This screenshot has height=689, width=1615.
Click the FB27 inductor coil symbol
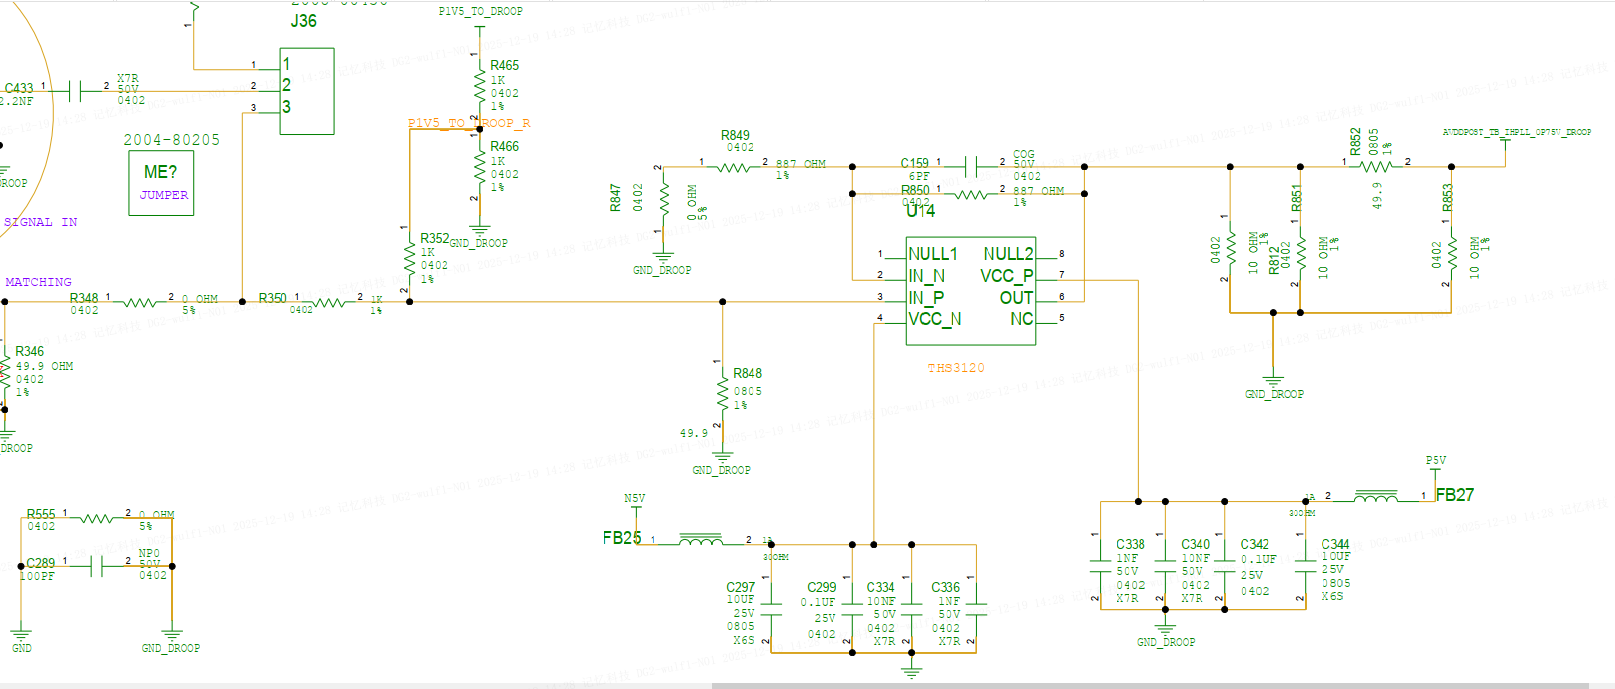coord(1376,495)
